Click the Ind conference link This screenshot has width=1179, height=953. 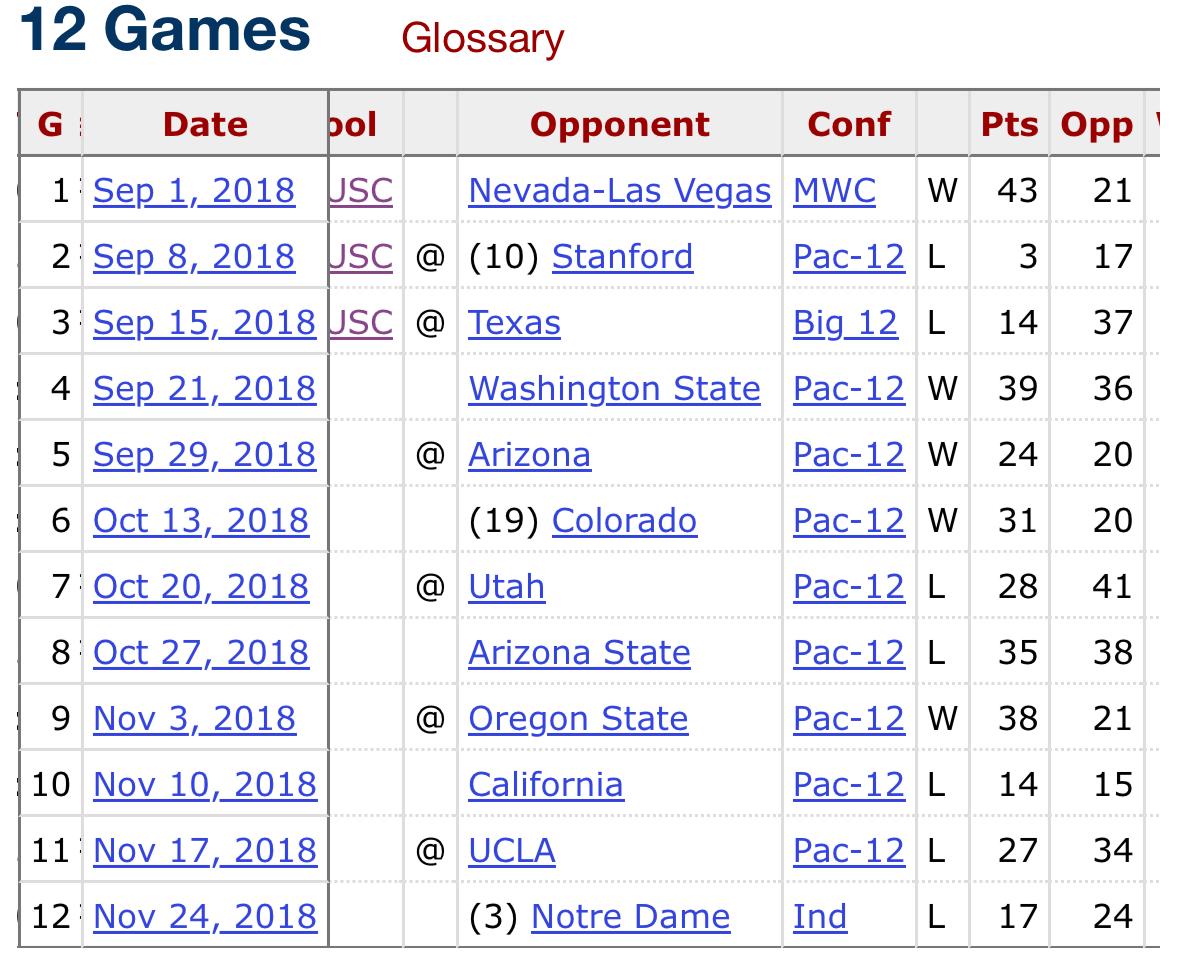pos(819,916)
